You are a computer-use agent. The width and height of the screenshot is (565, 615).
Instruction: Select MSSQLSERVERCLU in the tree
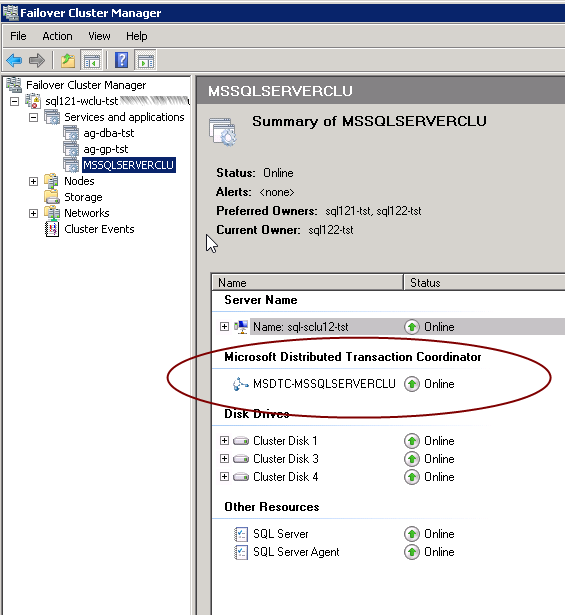[129, 165]
